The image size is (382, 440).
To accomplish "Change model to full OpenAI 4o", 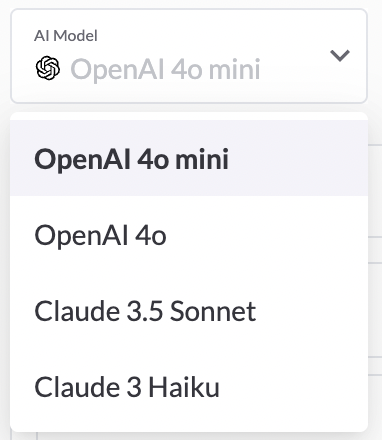I will (189, 235).
